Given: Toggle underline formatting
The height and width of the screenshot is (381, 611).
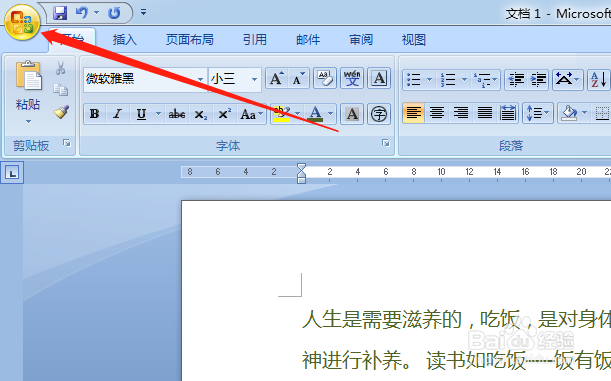Looking at the screenshot, I should point(141,114).
